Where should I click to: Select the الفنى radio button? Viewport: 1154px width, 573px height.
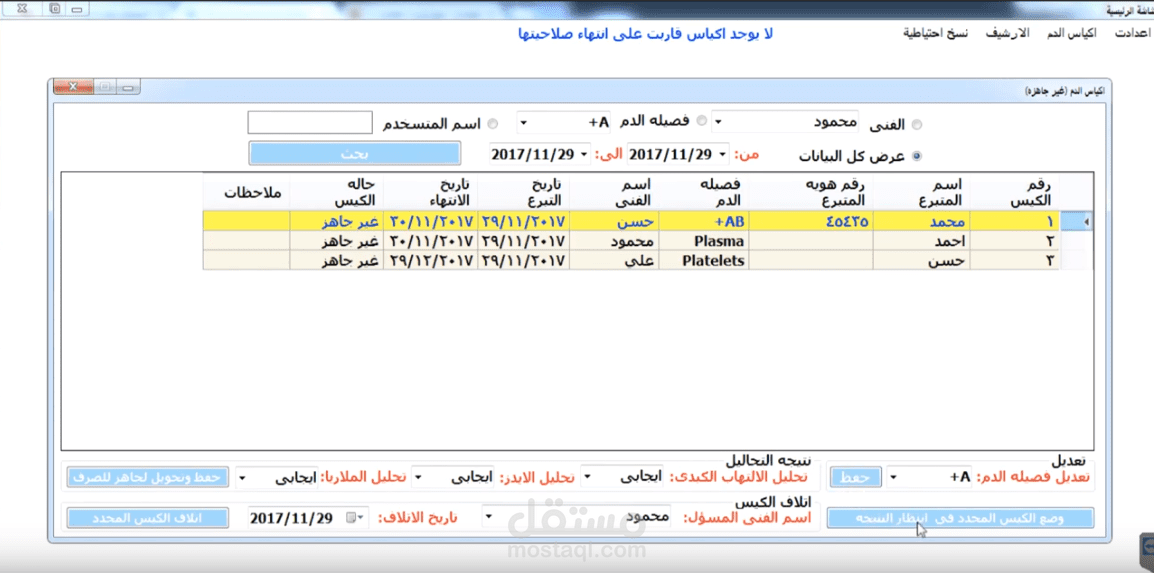click(x=917, y=125)
